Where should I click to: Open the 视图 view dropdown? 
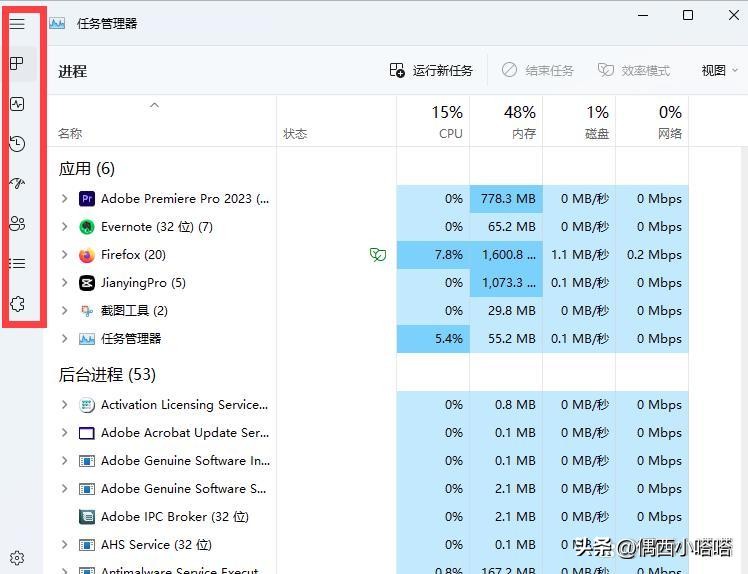tap(719, 71)
